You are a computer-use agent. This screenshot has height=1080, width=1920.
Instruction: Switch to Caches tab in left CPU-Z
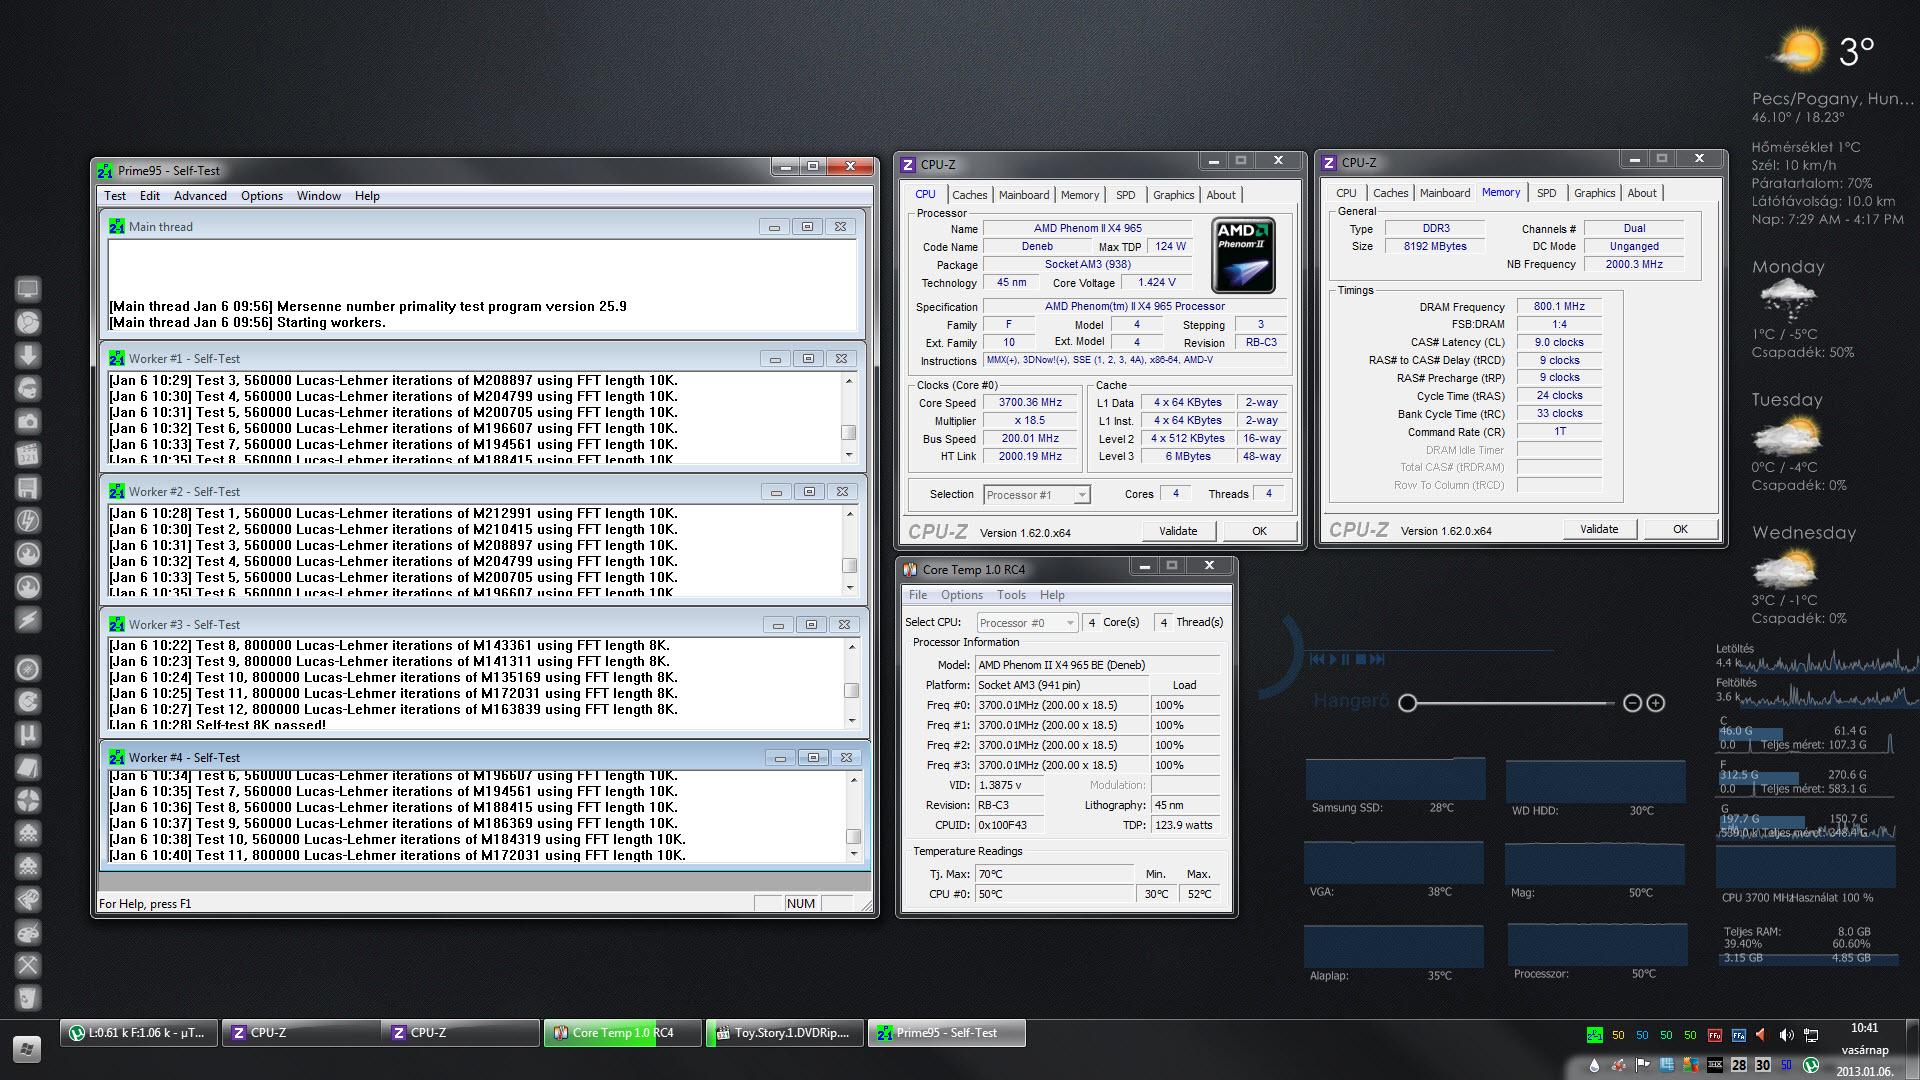[x=969, y=195]
